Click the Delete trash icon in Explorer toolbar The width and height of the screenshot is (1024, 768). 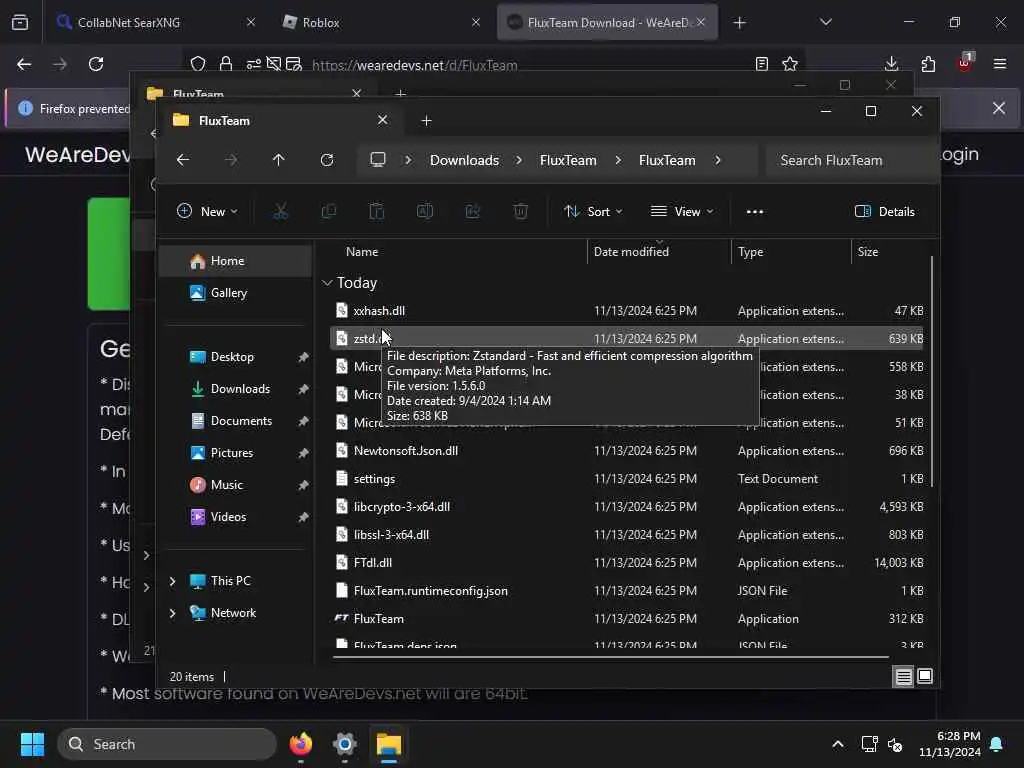tap(520, 212)
